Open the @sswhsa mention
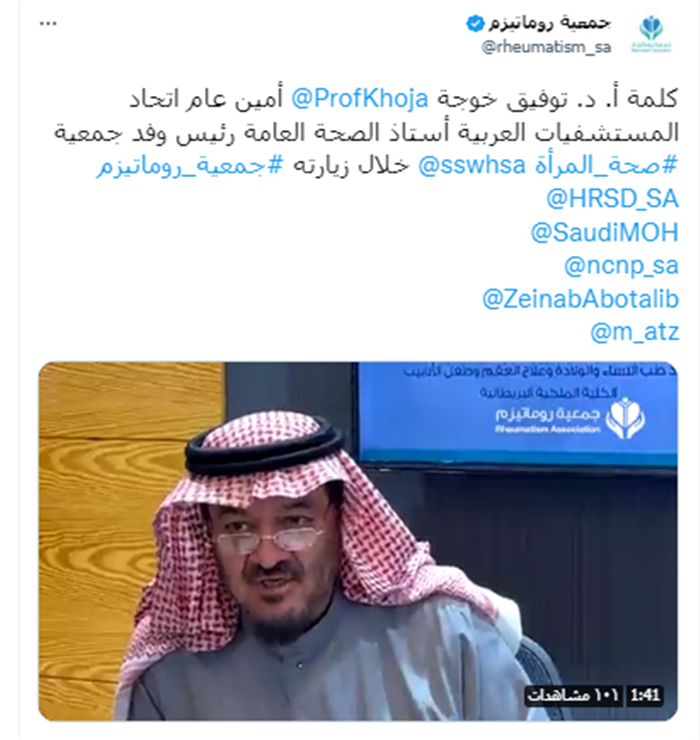This screenshot has height=740, width=700. click(472, 165)
